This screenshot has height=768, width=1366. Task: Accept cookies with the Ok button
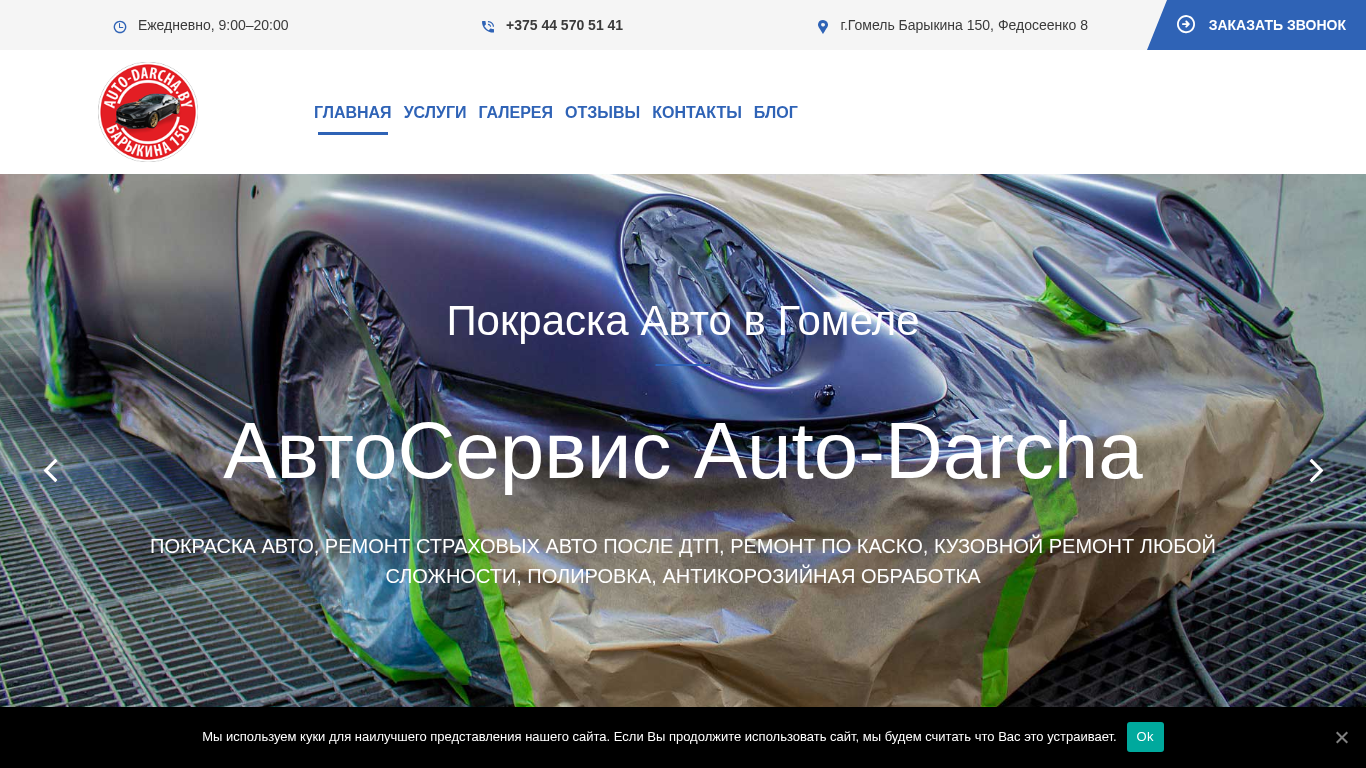tap(1145, 737)
